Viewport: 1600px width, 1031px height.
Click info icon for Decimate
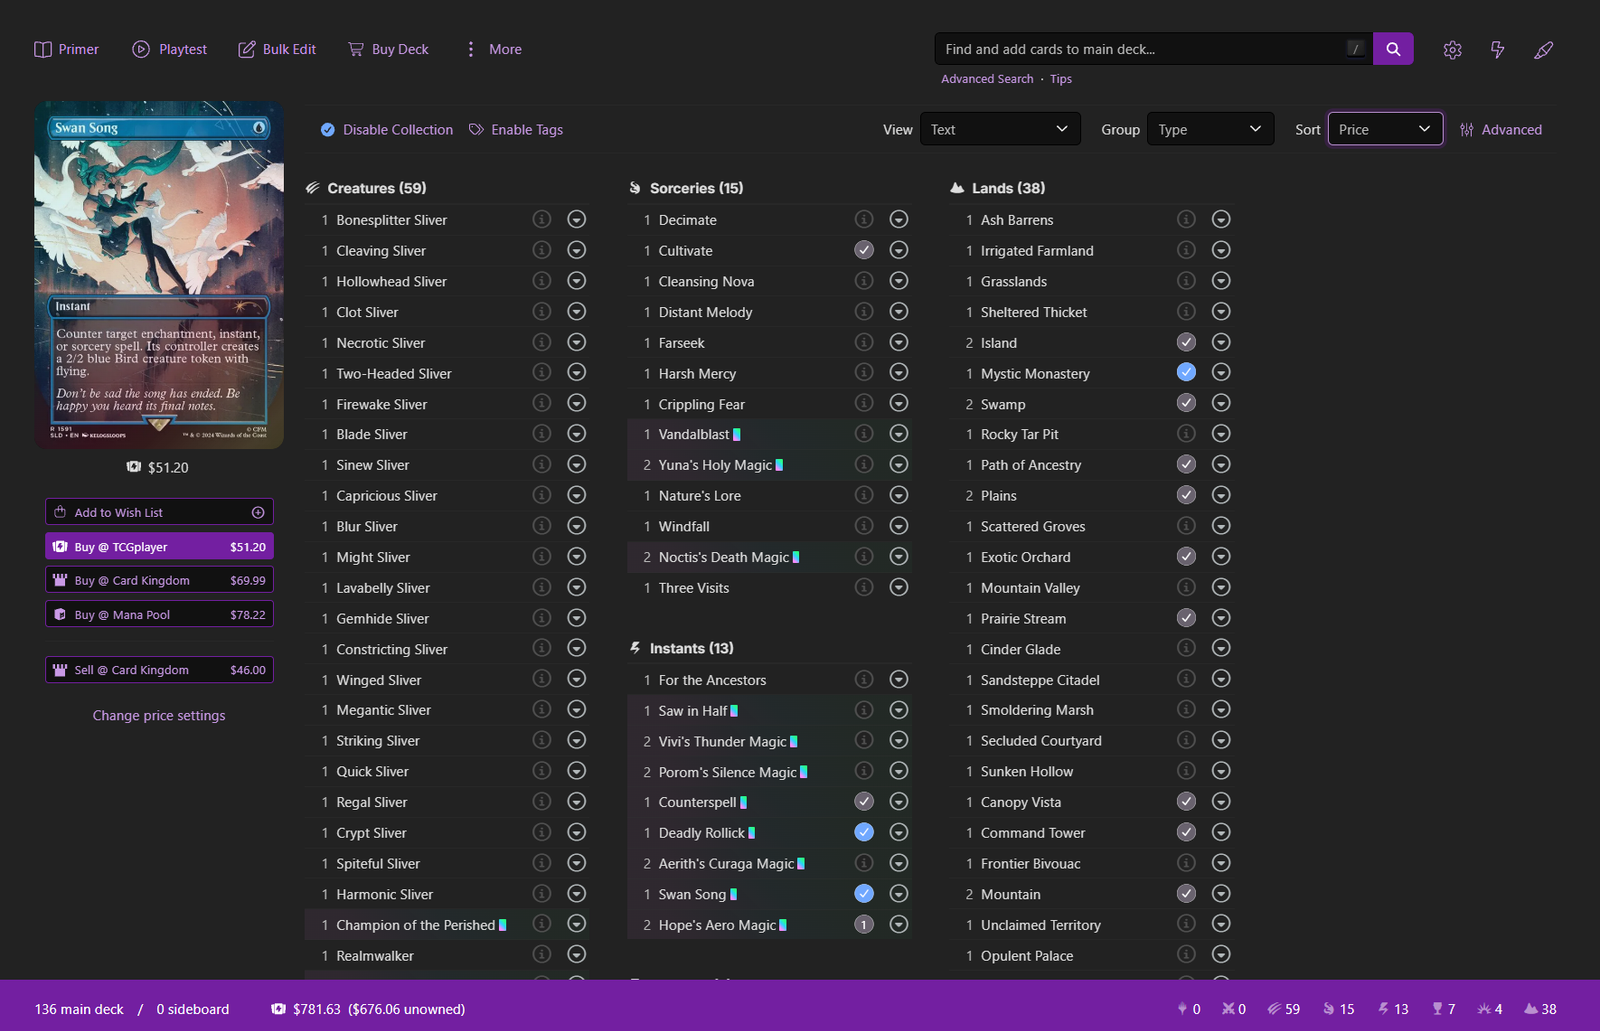pyautogui.click(x=864, y=219)
